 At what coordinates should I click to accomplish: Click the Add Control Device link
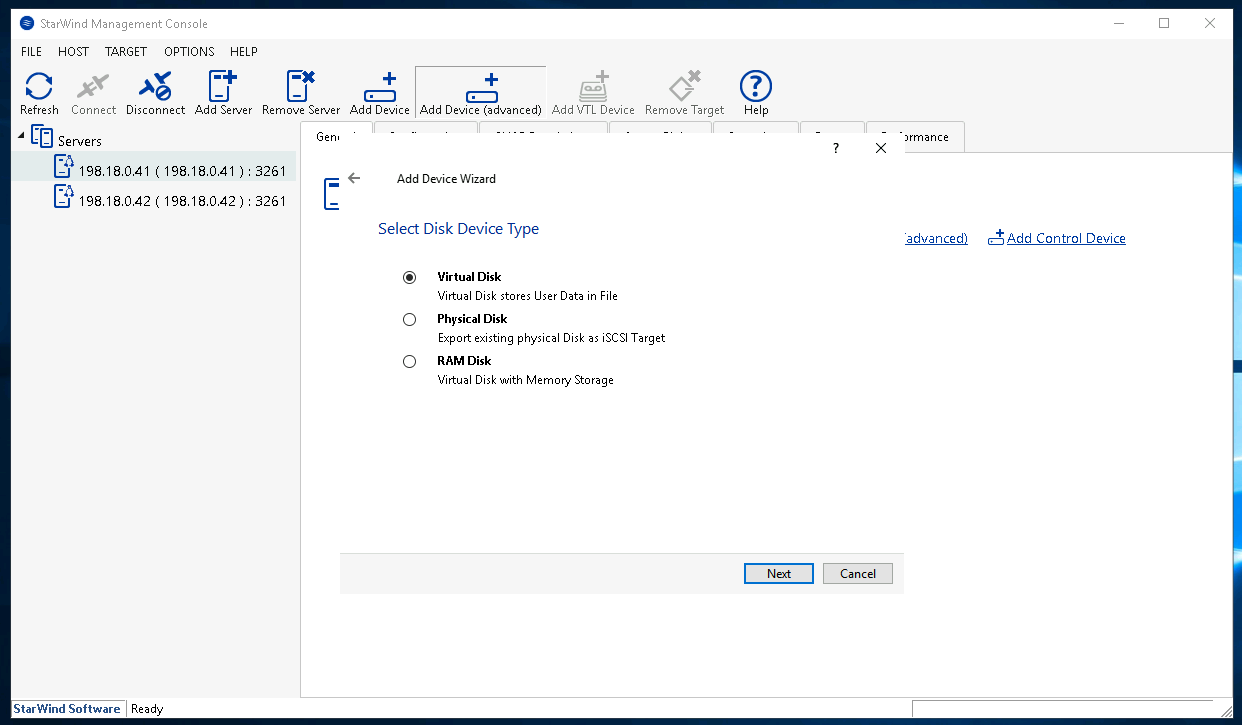click(x=1065, y=238)
